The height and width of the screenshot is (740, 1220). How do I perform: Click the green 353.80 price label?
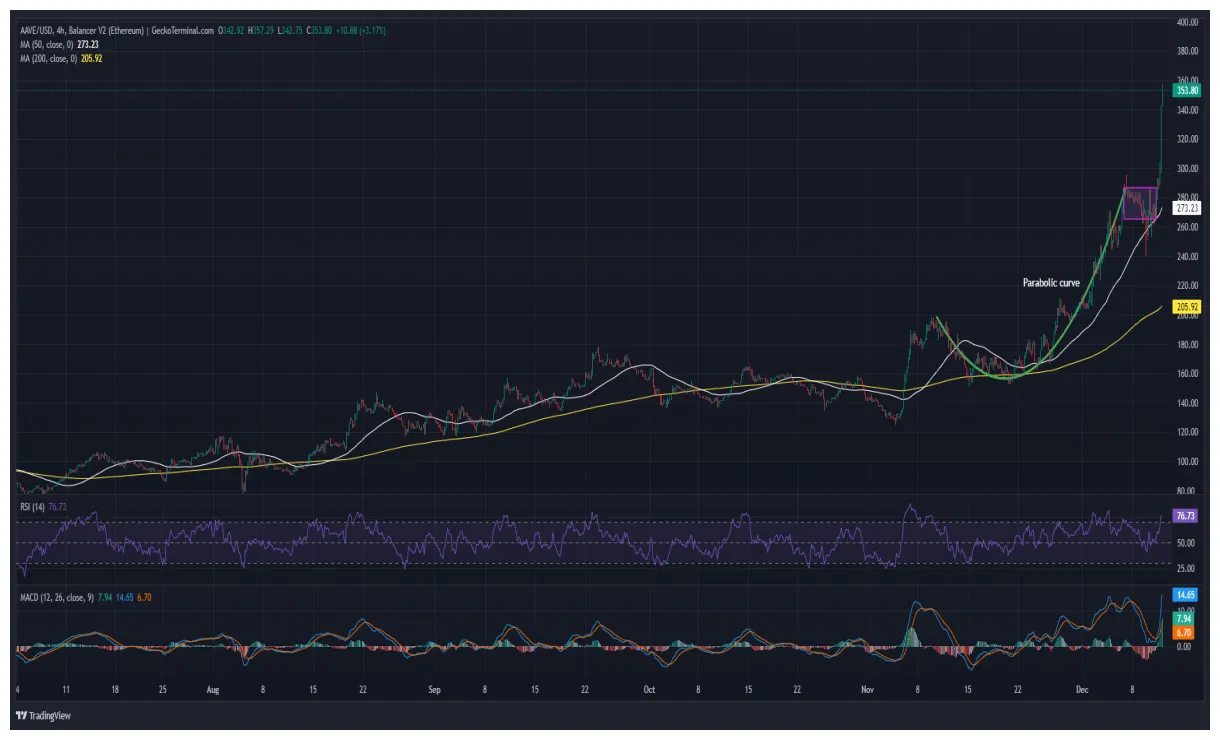click(1186, 88)
